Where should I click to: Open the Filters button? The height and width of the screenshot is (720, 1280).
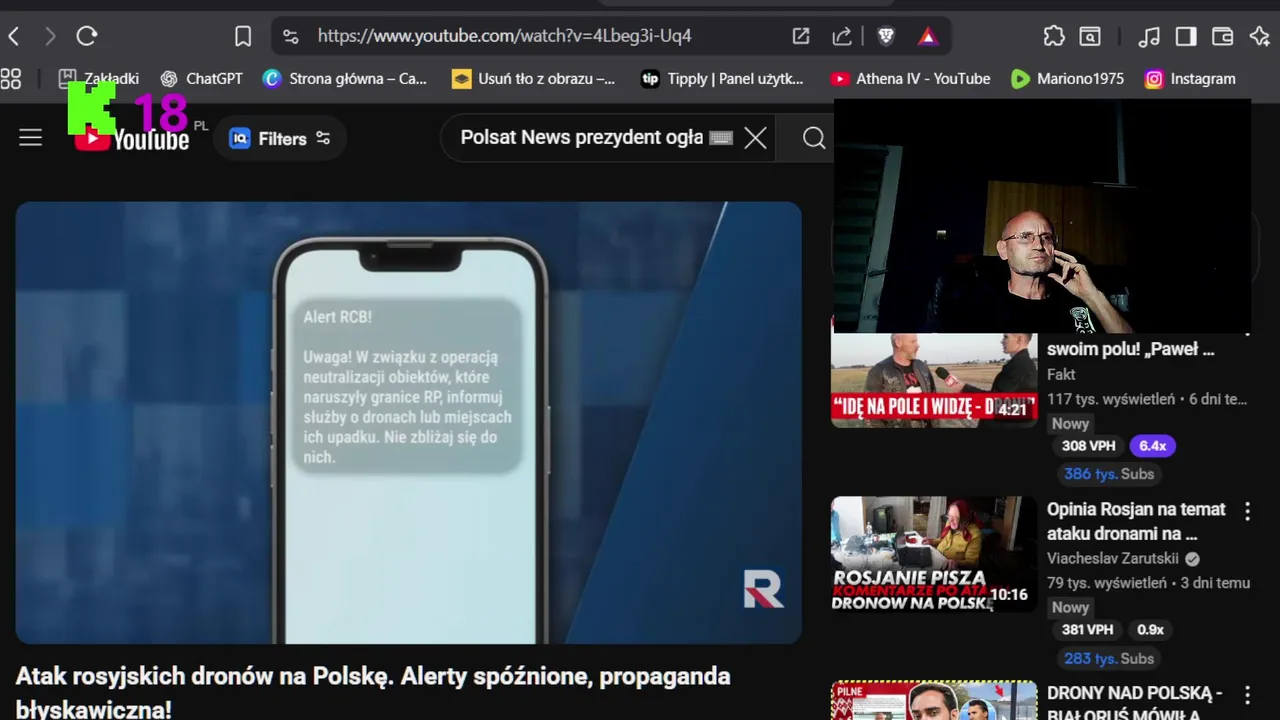[x=280, y=138]
